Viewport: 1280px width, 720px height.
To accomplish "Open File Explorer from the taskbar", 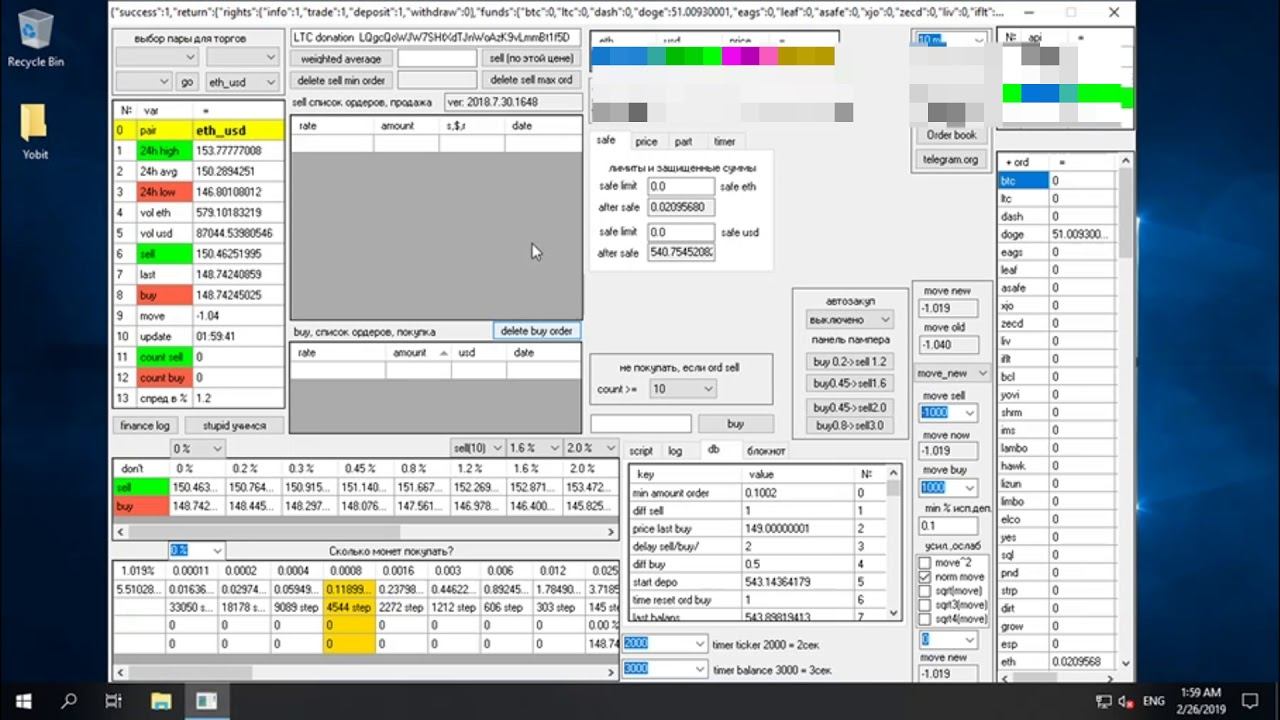I will (x=160, y=701).
